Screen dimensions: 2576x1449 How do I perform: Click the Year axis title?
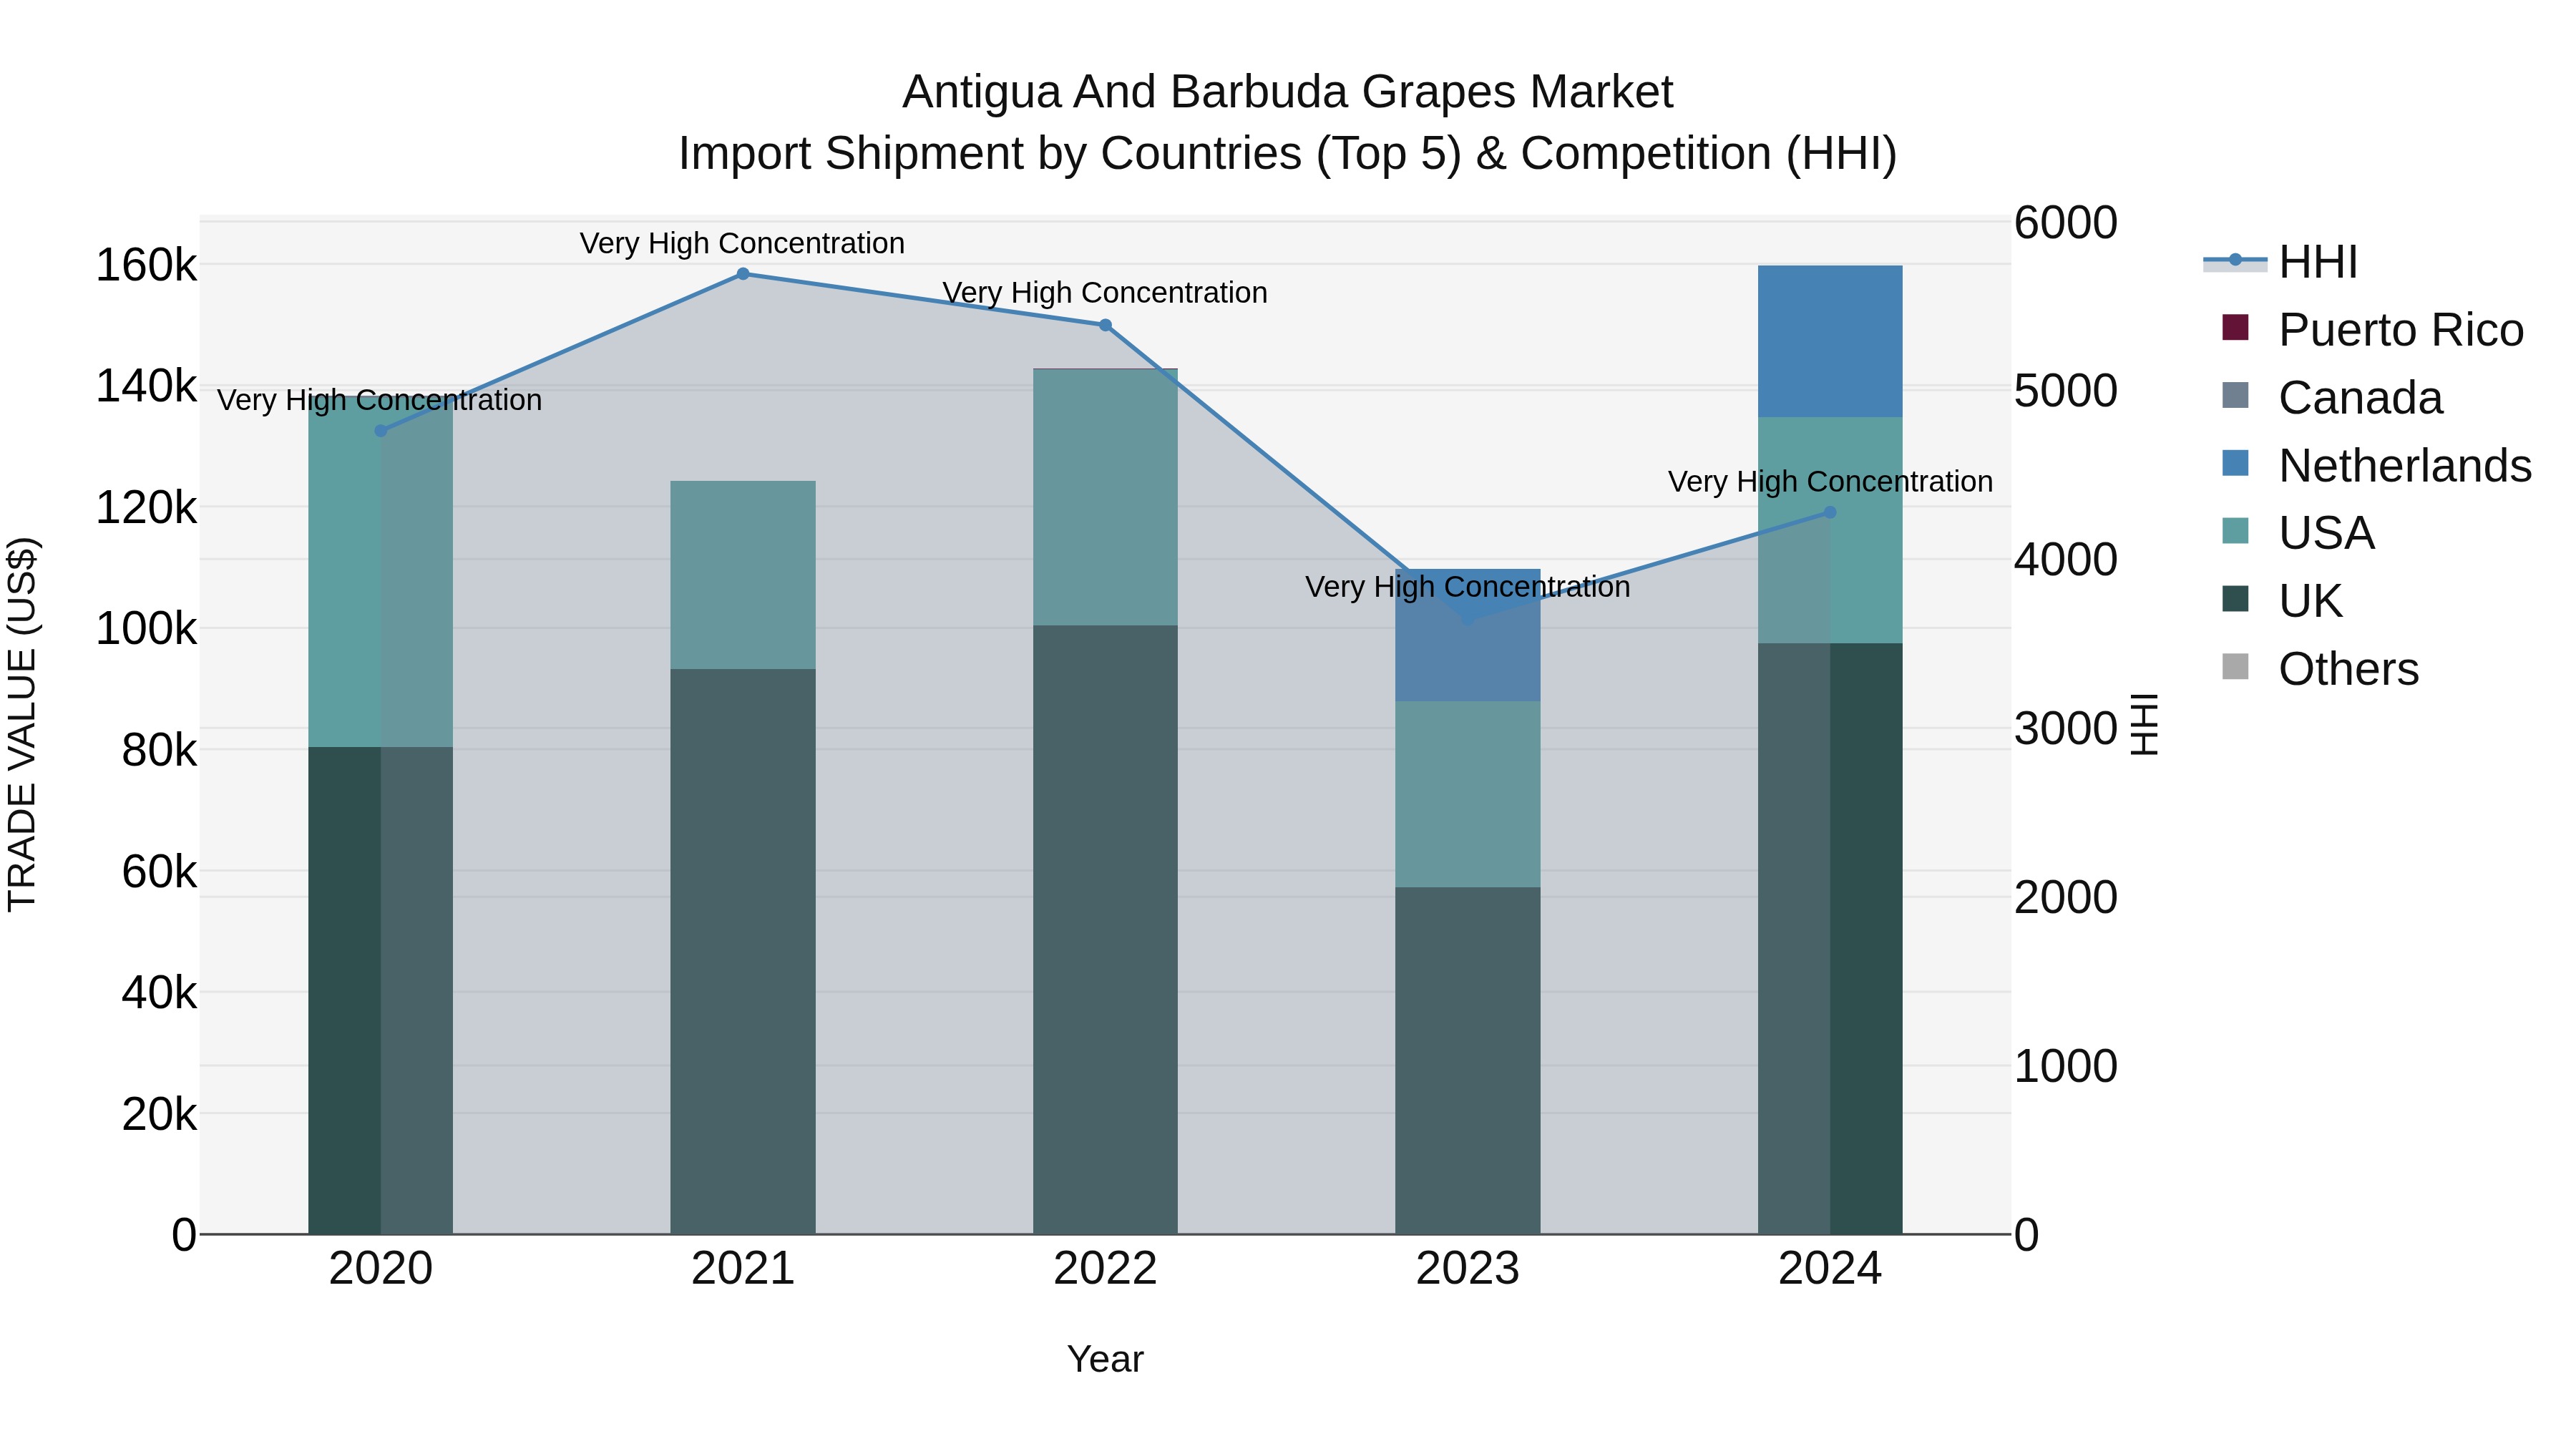pyautogui.click(x=1105, y=1360)
